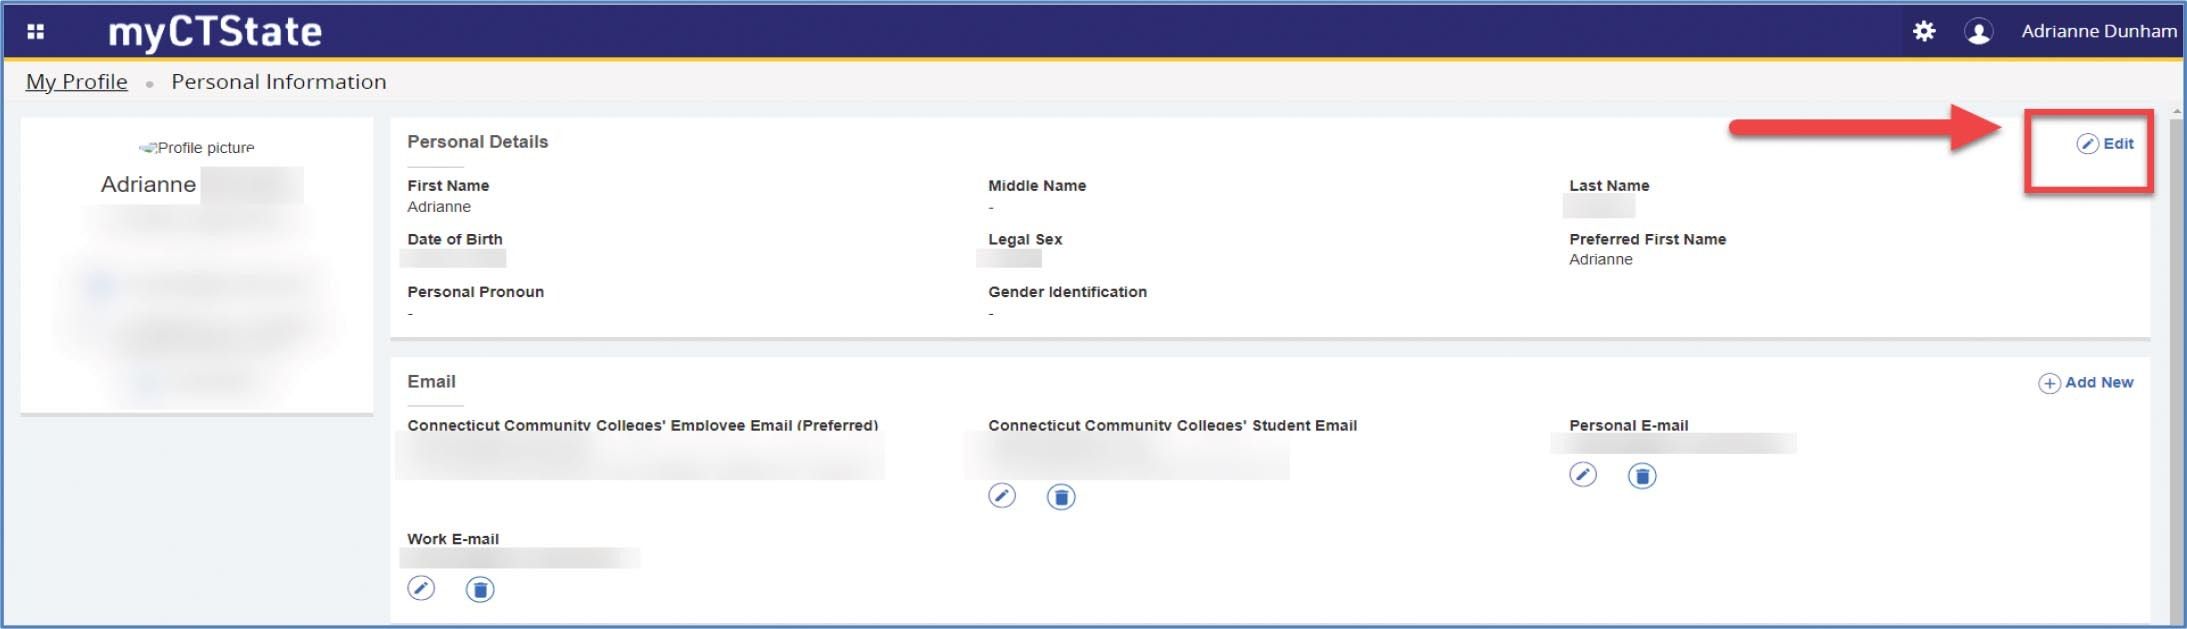Click the Profile picture placeholder
The height and width of the screenshot is (629, 2187).
(x=197, y=148)
